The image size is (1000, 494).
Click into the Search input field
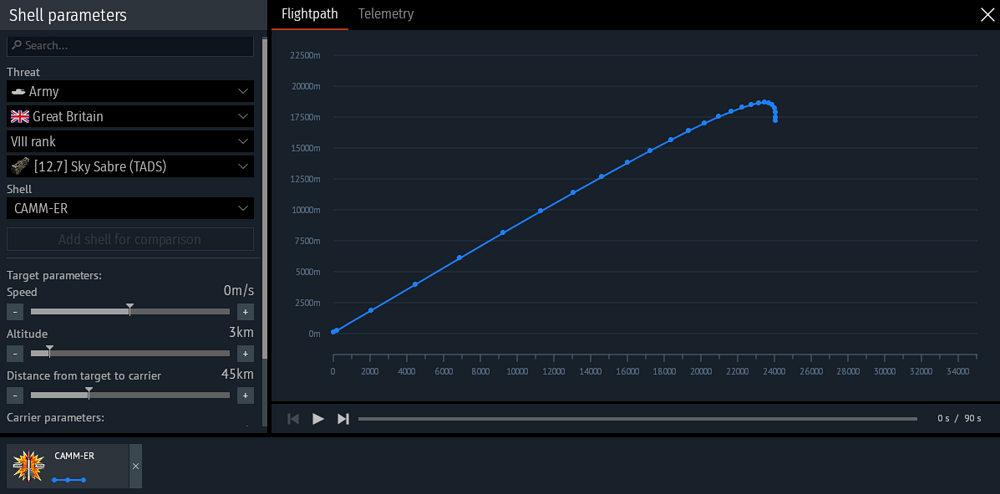pos(130,46)
